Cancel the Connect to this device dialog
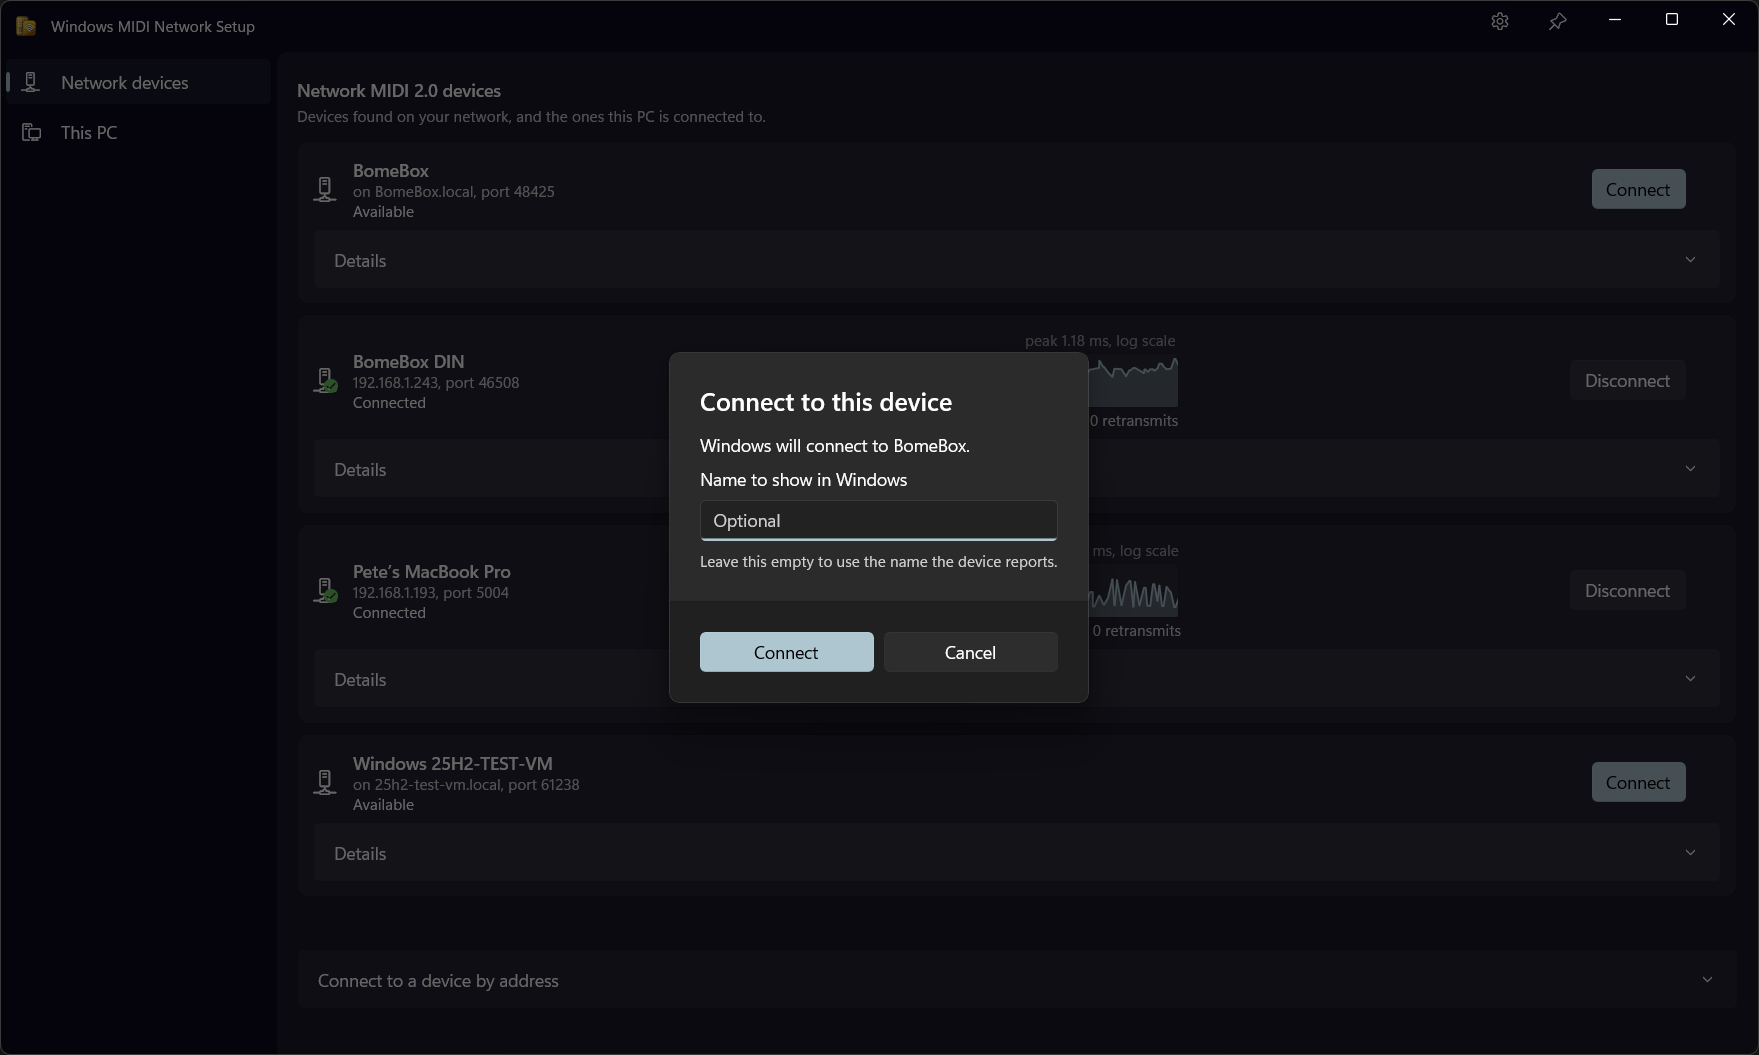 (970, 652)
